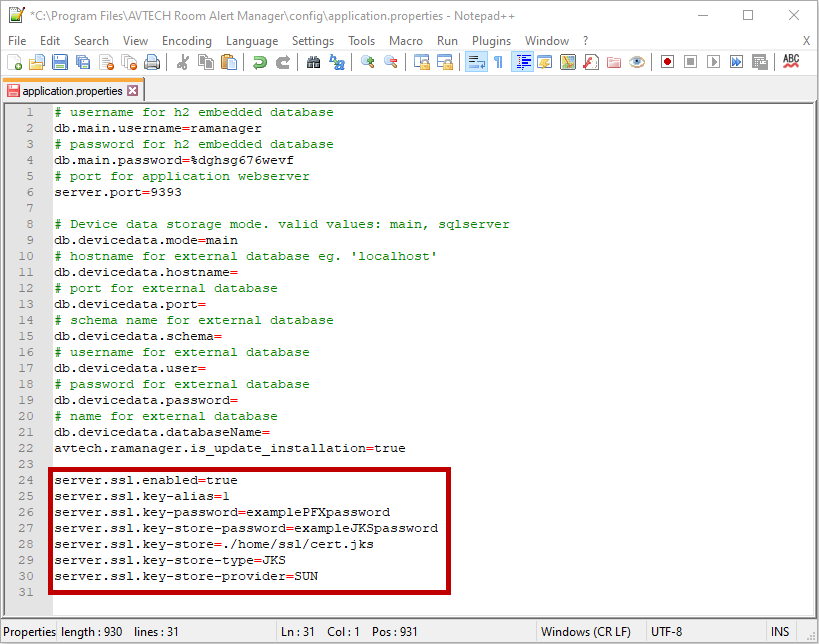Expand the Settings menu
This screenshot has height=644, width=819.
[x=313, y=41]
